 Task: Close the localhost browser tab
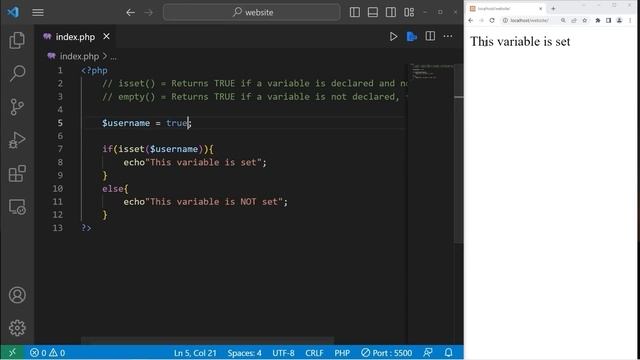(540, 8)
